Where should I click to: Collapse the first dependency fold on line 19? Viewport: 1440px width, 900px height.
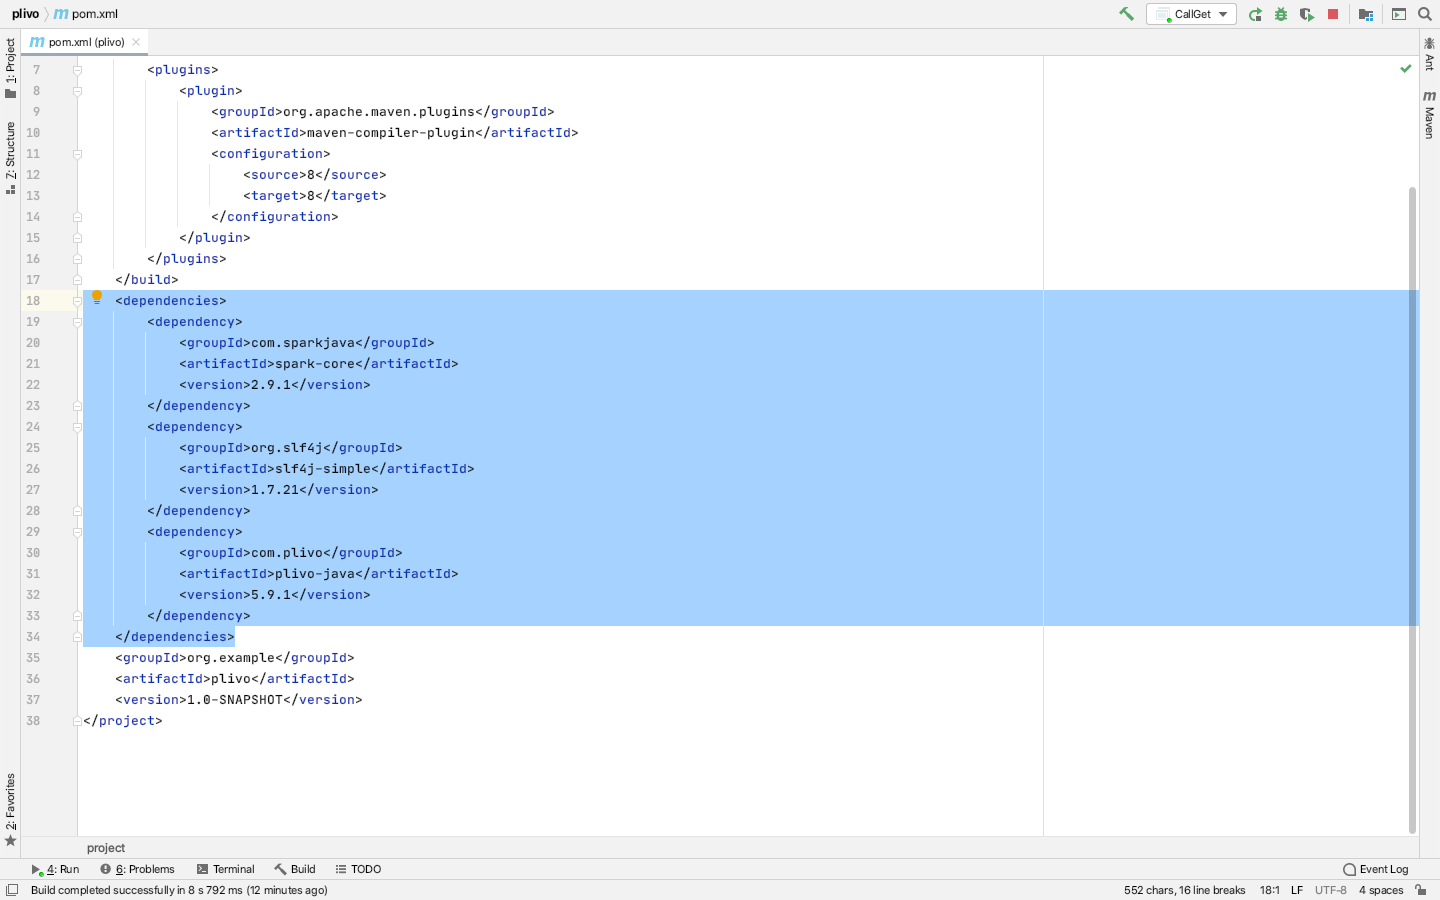[77, 322]
